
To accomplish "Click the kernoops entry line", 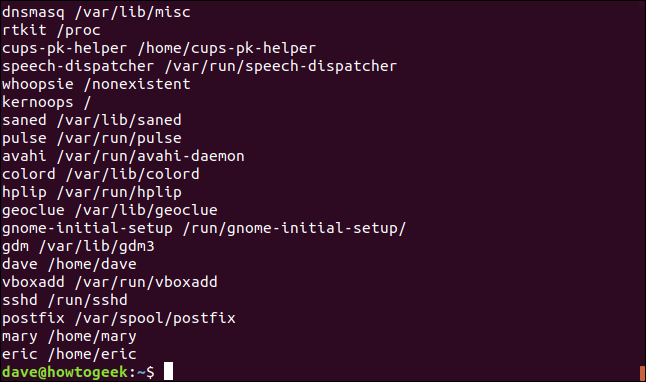I will pos(46,102).
